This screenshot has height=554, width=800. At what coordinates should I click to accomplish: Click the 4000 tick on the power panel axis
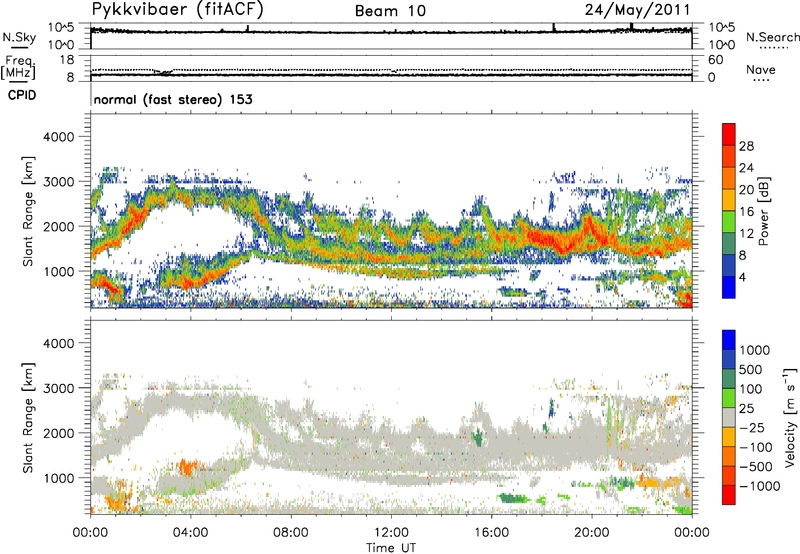[58, 137]
